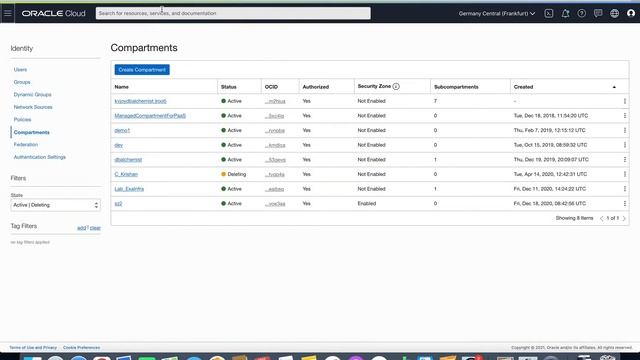Open the language globe icon

point(614,13)
